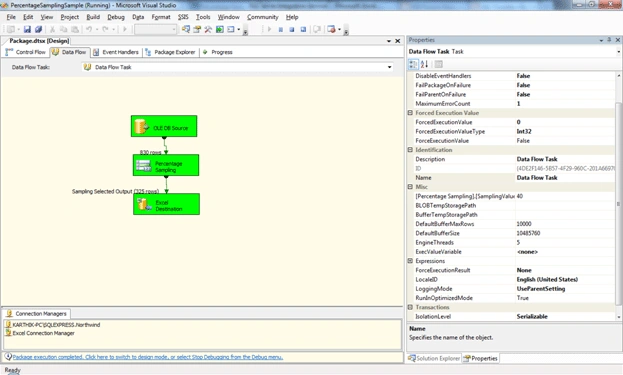Collapse the Transactions category
Image resolution: width=623 pixels, height=375 pixels.
tap(410, 307)
